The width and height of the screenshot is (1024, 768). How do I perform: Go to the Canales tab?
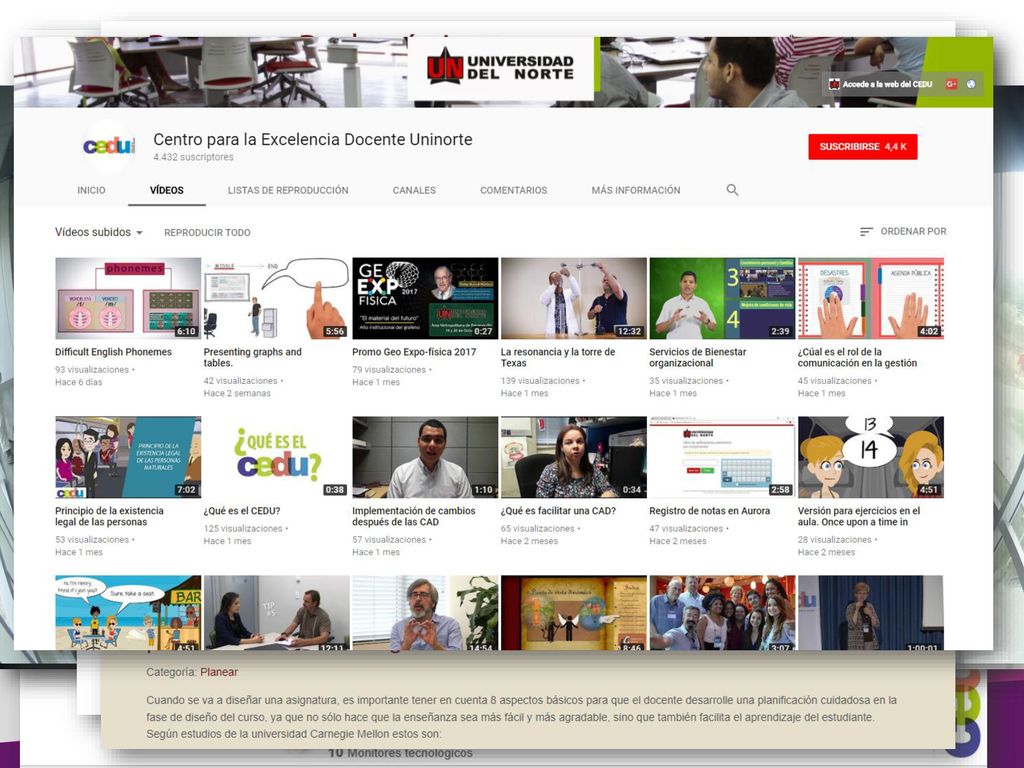pos(414,190)
